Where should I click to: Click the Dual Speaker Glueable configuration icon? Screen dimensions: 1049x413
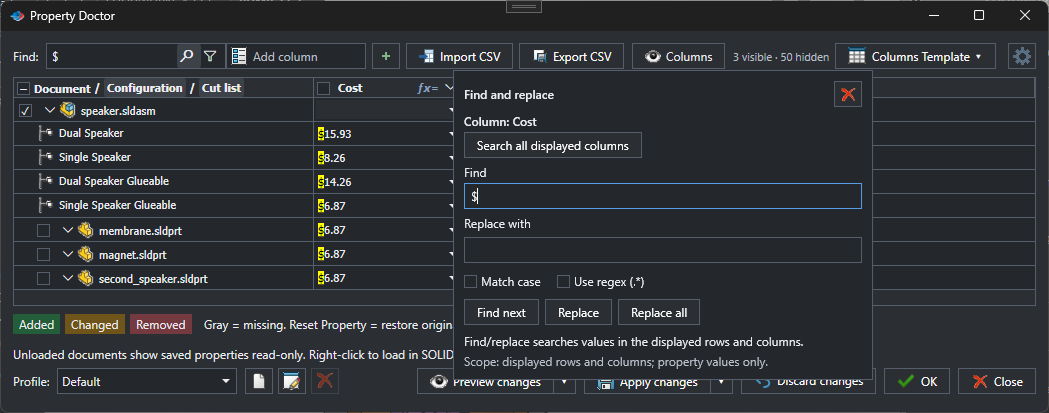point(46,181)
